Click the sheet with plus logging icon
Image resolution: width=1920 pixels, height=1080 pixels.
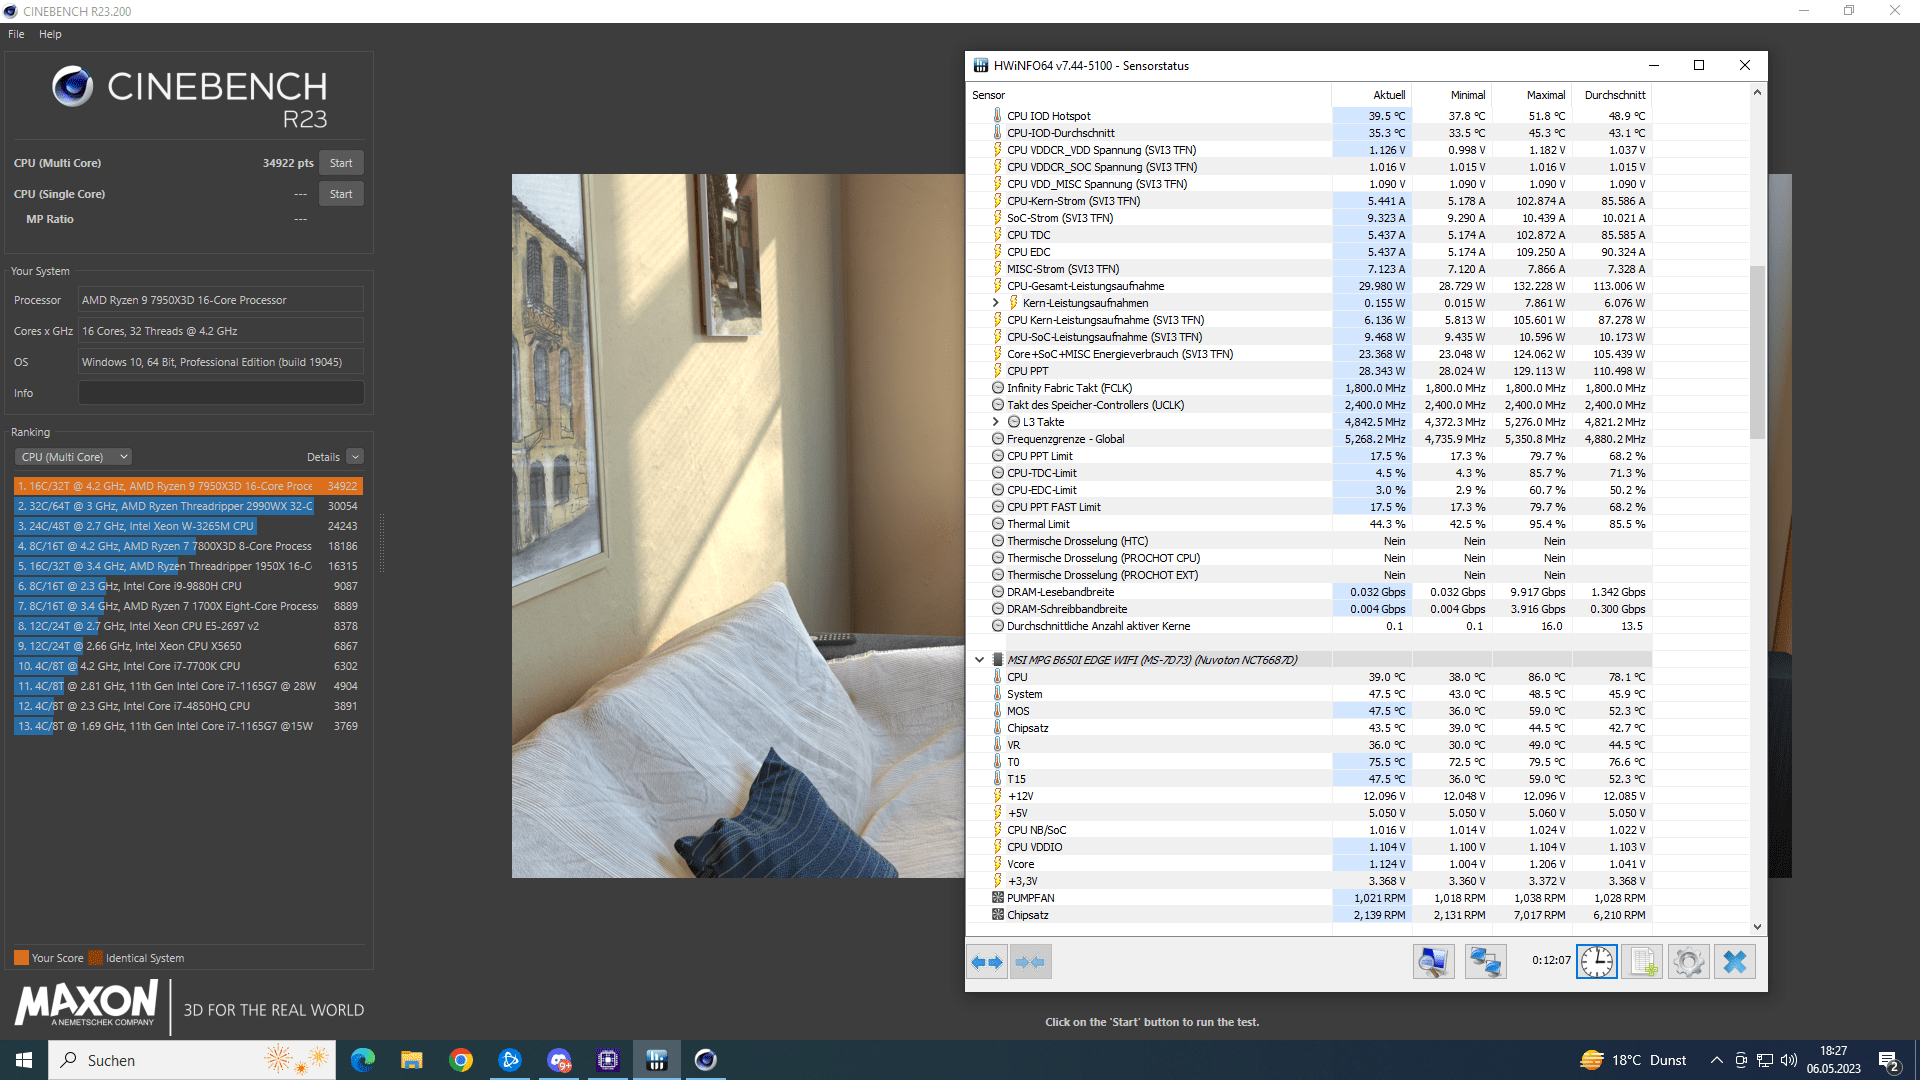(x=1642, y=962)
